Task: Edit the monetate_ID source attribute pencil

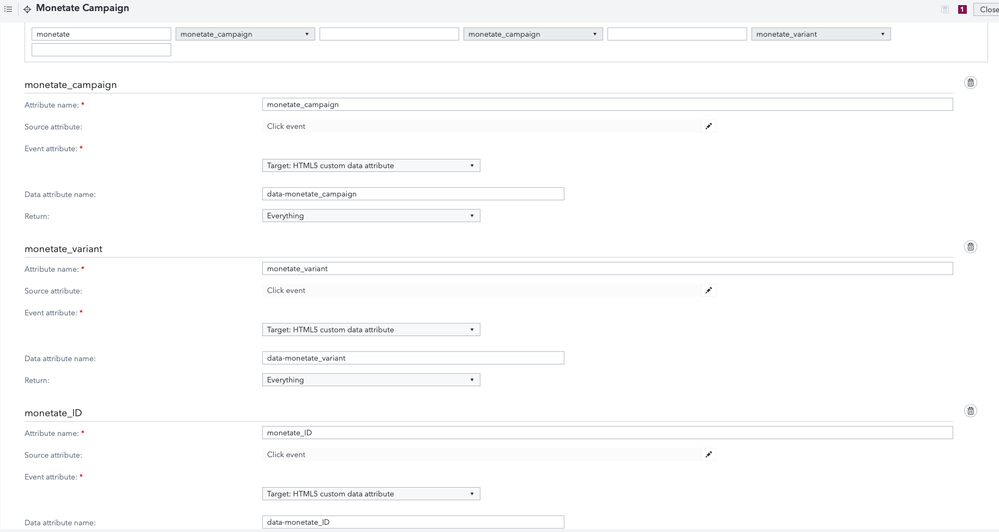Action: (709, 454)
